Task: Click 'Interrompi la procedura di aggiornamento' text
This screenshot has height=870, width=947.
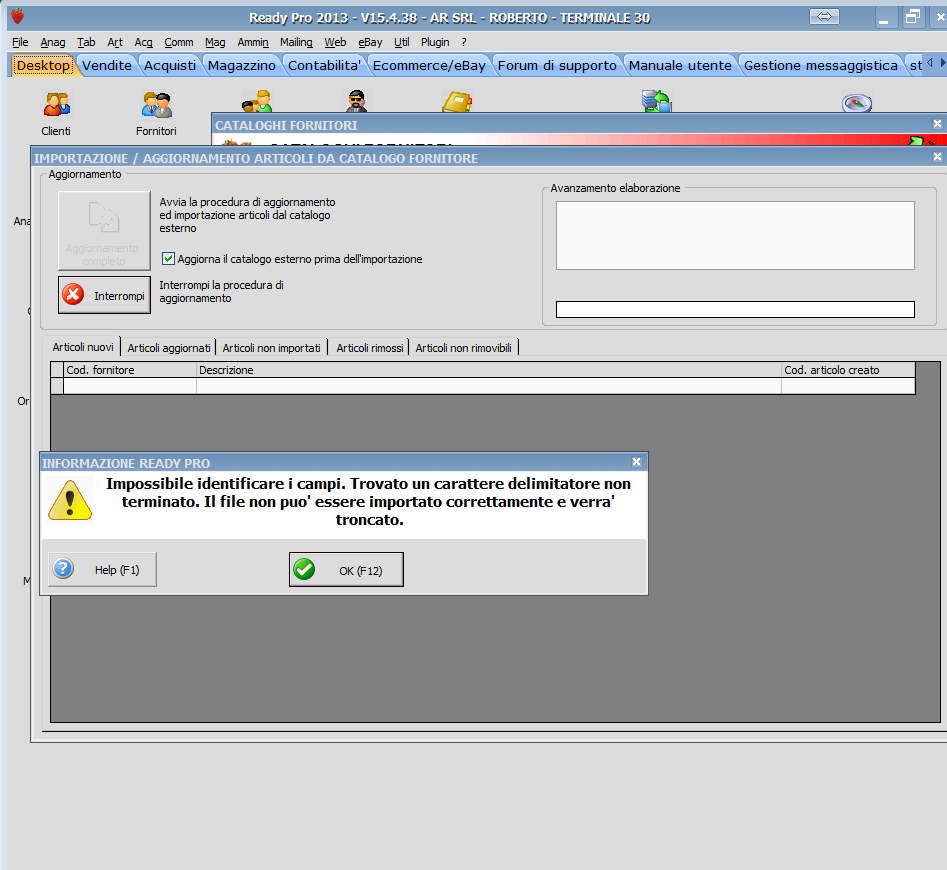Action: pyautogui.click(x=221, y=292)
